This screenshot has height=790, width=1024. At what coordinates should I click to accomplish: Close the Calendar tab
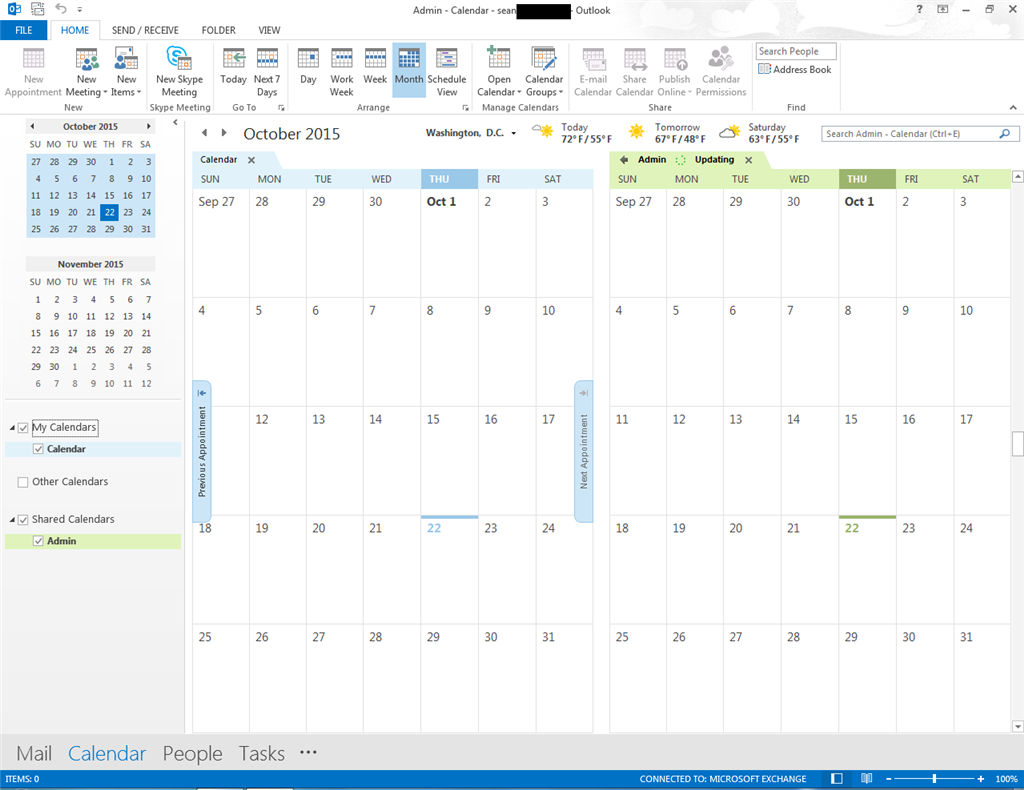251,160
